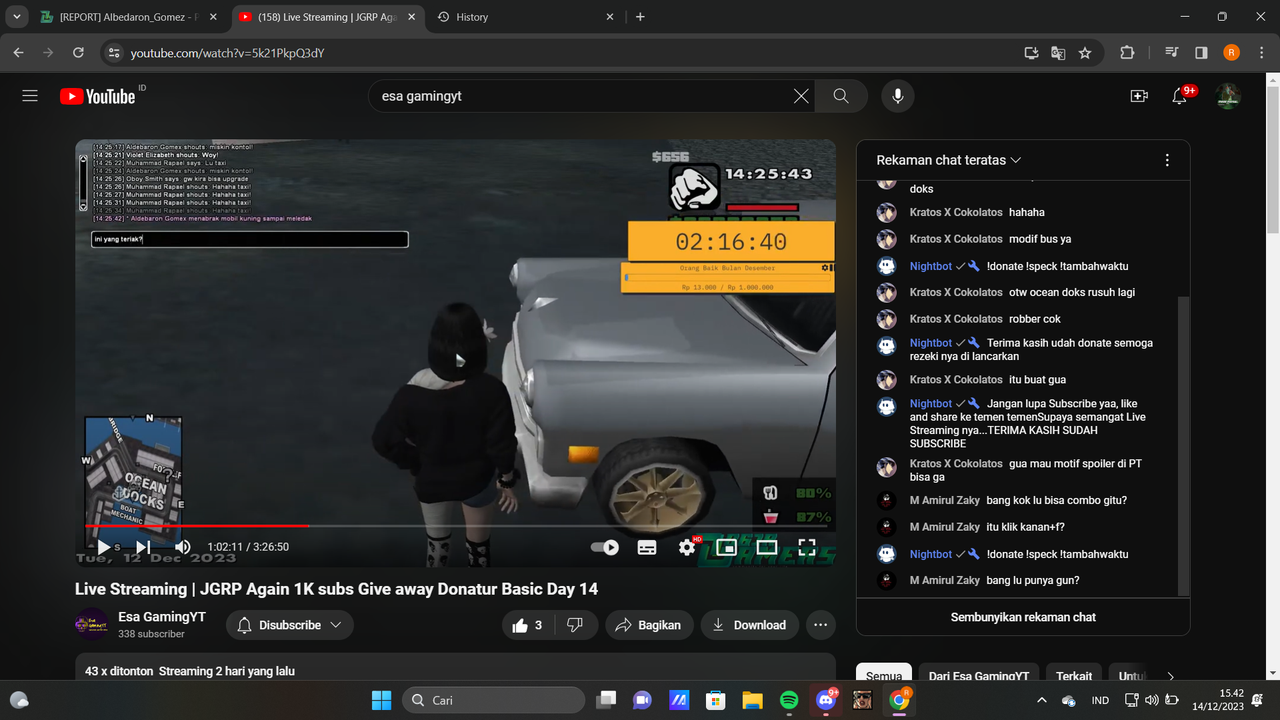This screenshot has width=1280, height=720.
Task: Open Disubscribe notification dropdown
Action: (290, 625)
